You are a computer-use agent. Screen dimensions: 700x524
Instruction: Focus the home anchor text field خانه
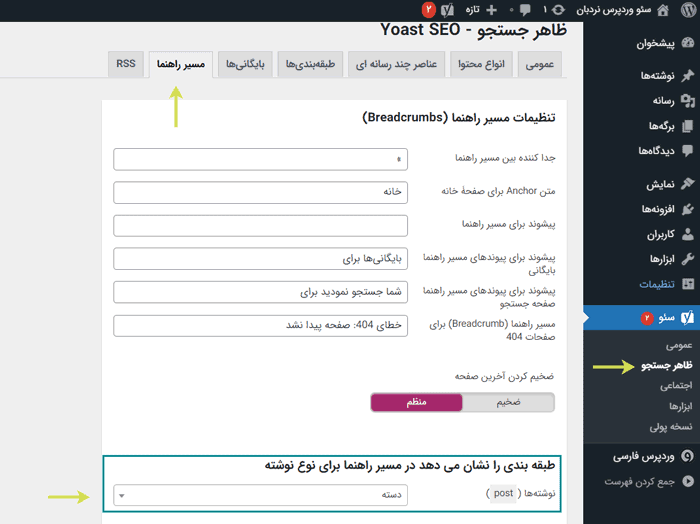tap(260, 192)
